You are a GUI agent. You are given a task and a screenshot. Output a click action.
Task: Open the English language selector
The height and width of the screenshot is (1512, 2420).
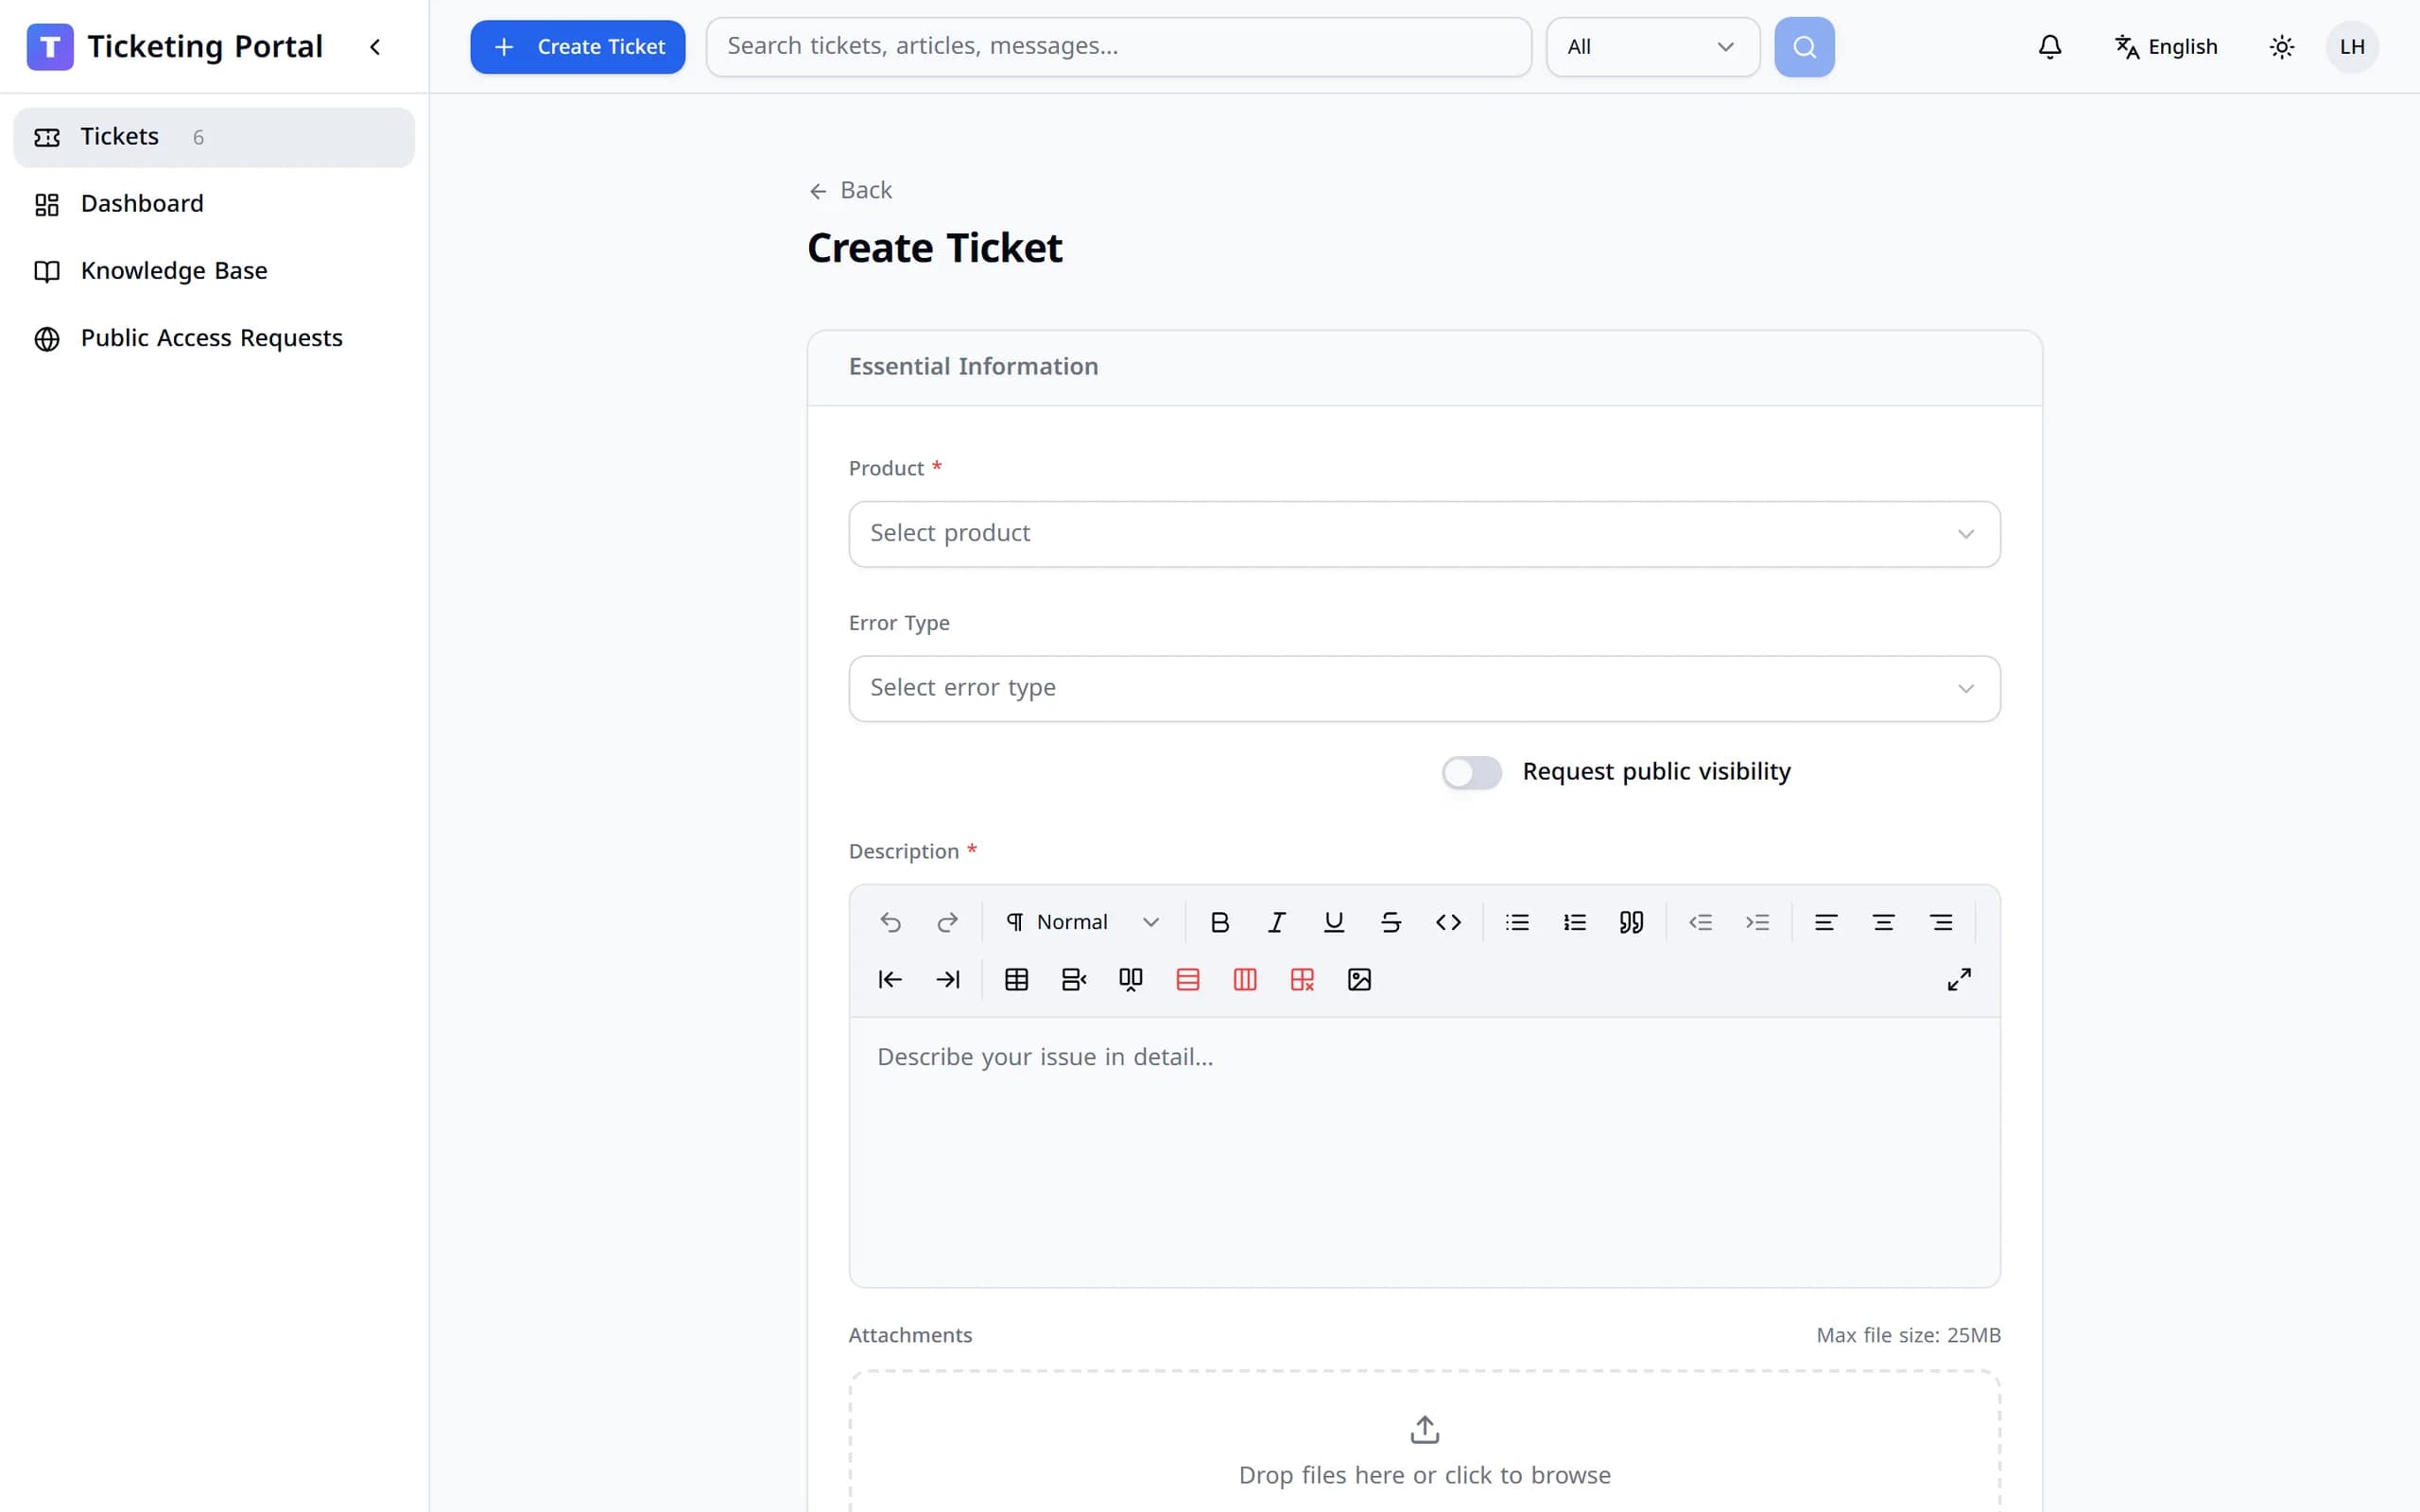pyautogui.click(x=2166, y=47)
